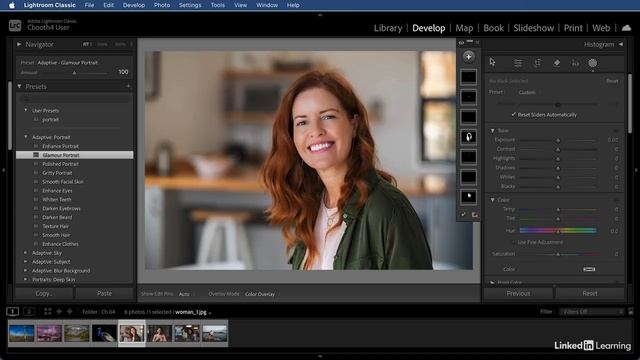This screenshot has width=640, height=360.
Task: Open grid view icon in filmstrip bar
Action: click(x=48, y=311)
